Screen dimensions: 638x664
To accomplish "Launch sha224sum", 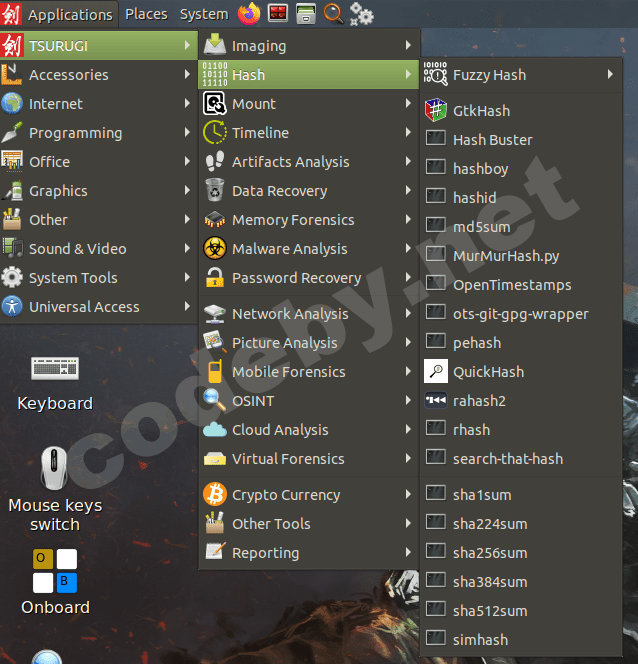I will tap(521, 523).
